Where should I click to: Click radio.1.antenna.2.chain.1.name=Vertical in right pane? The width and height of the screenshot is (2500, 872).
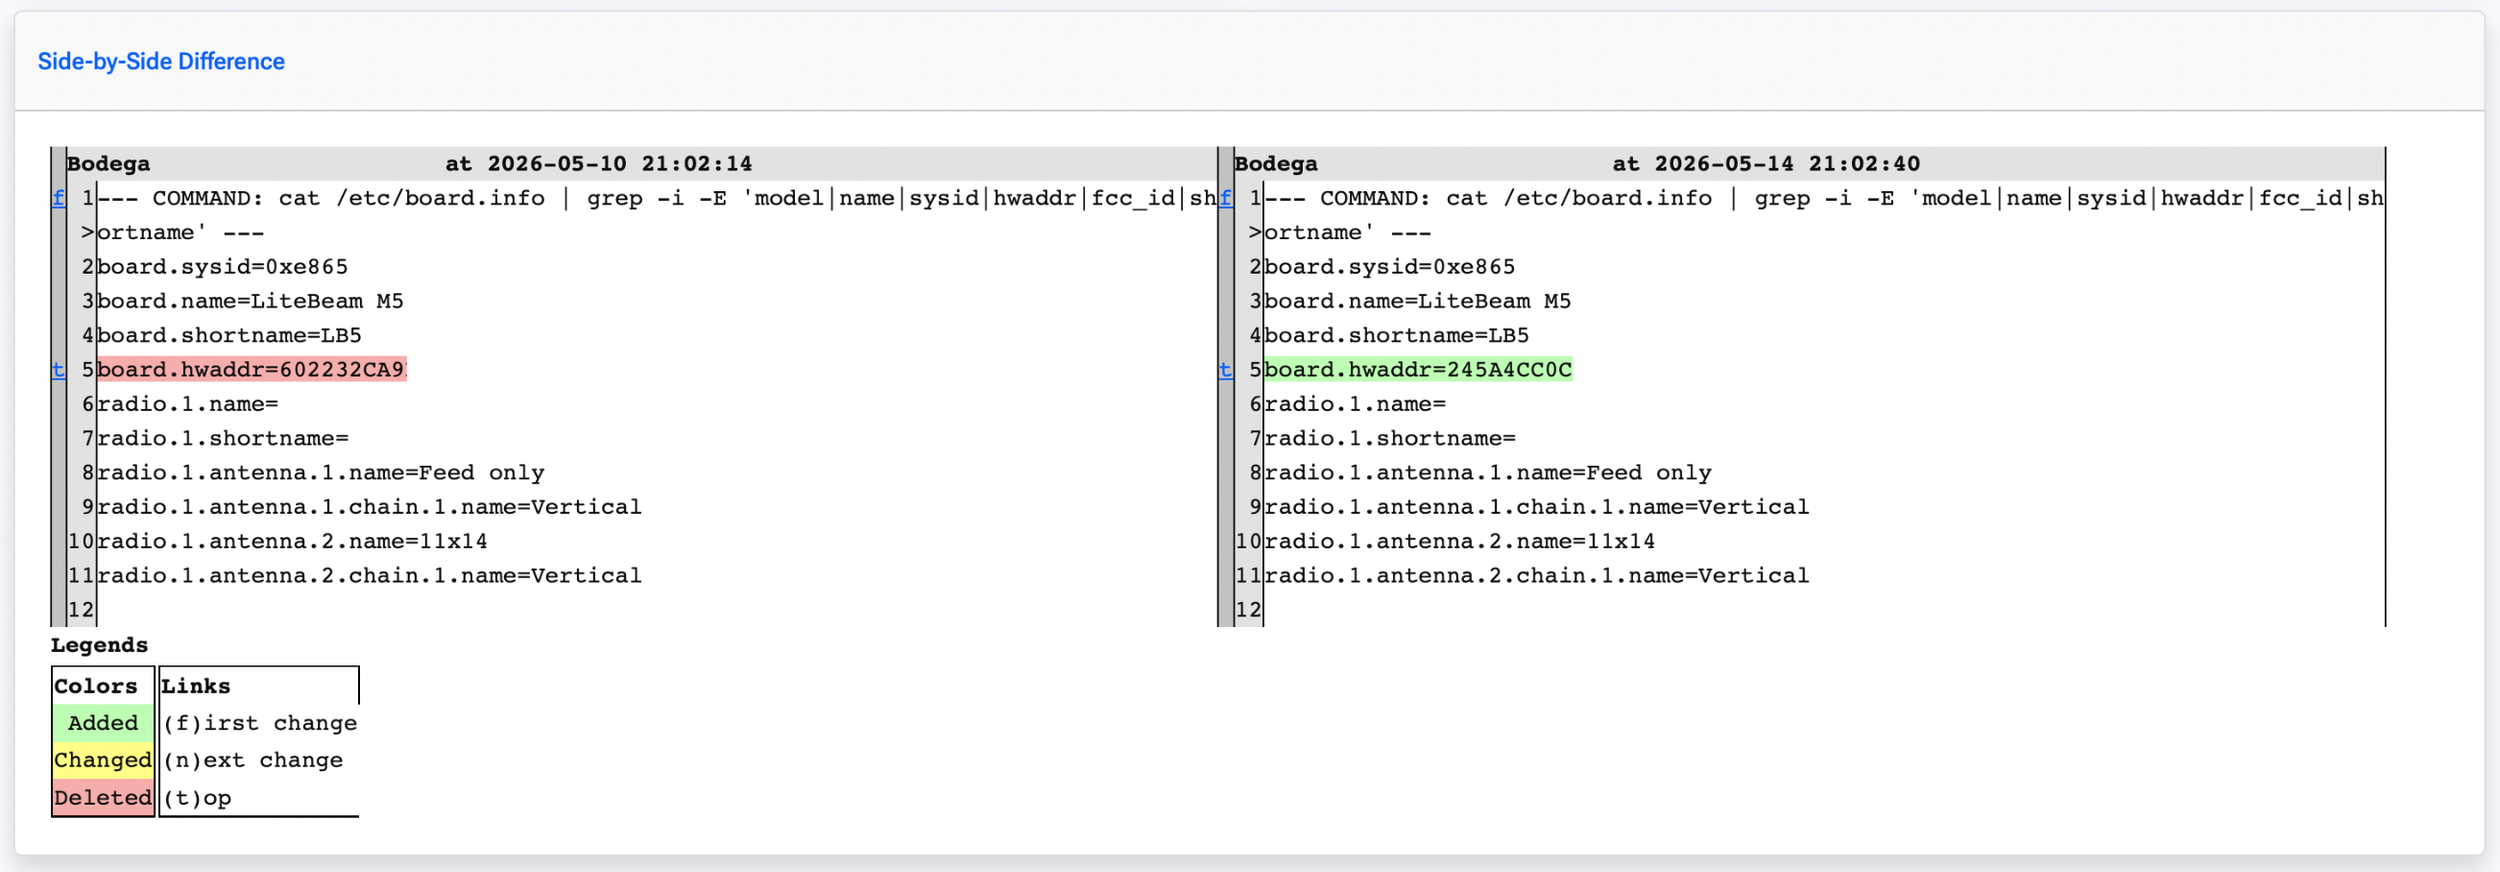click(x=1537, y=576)
